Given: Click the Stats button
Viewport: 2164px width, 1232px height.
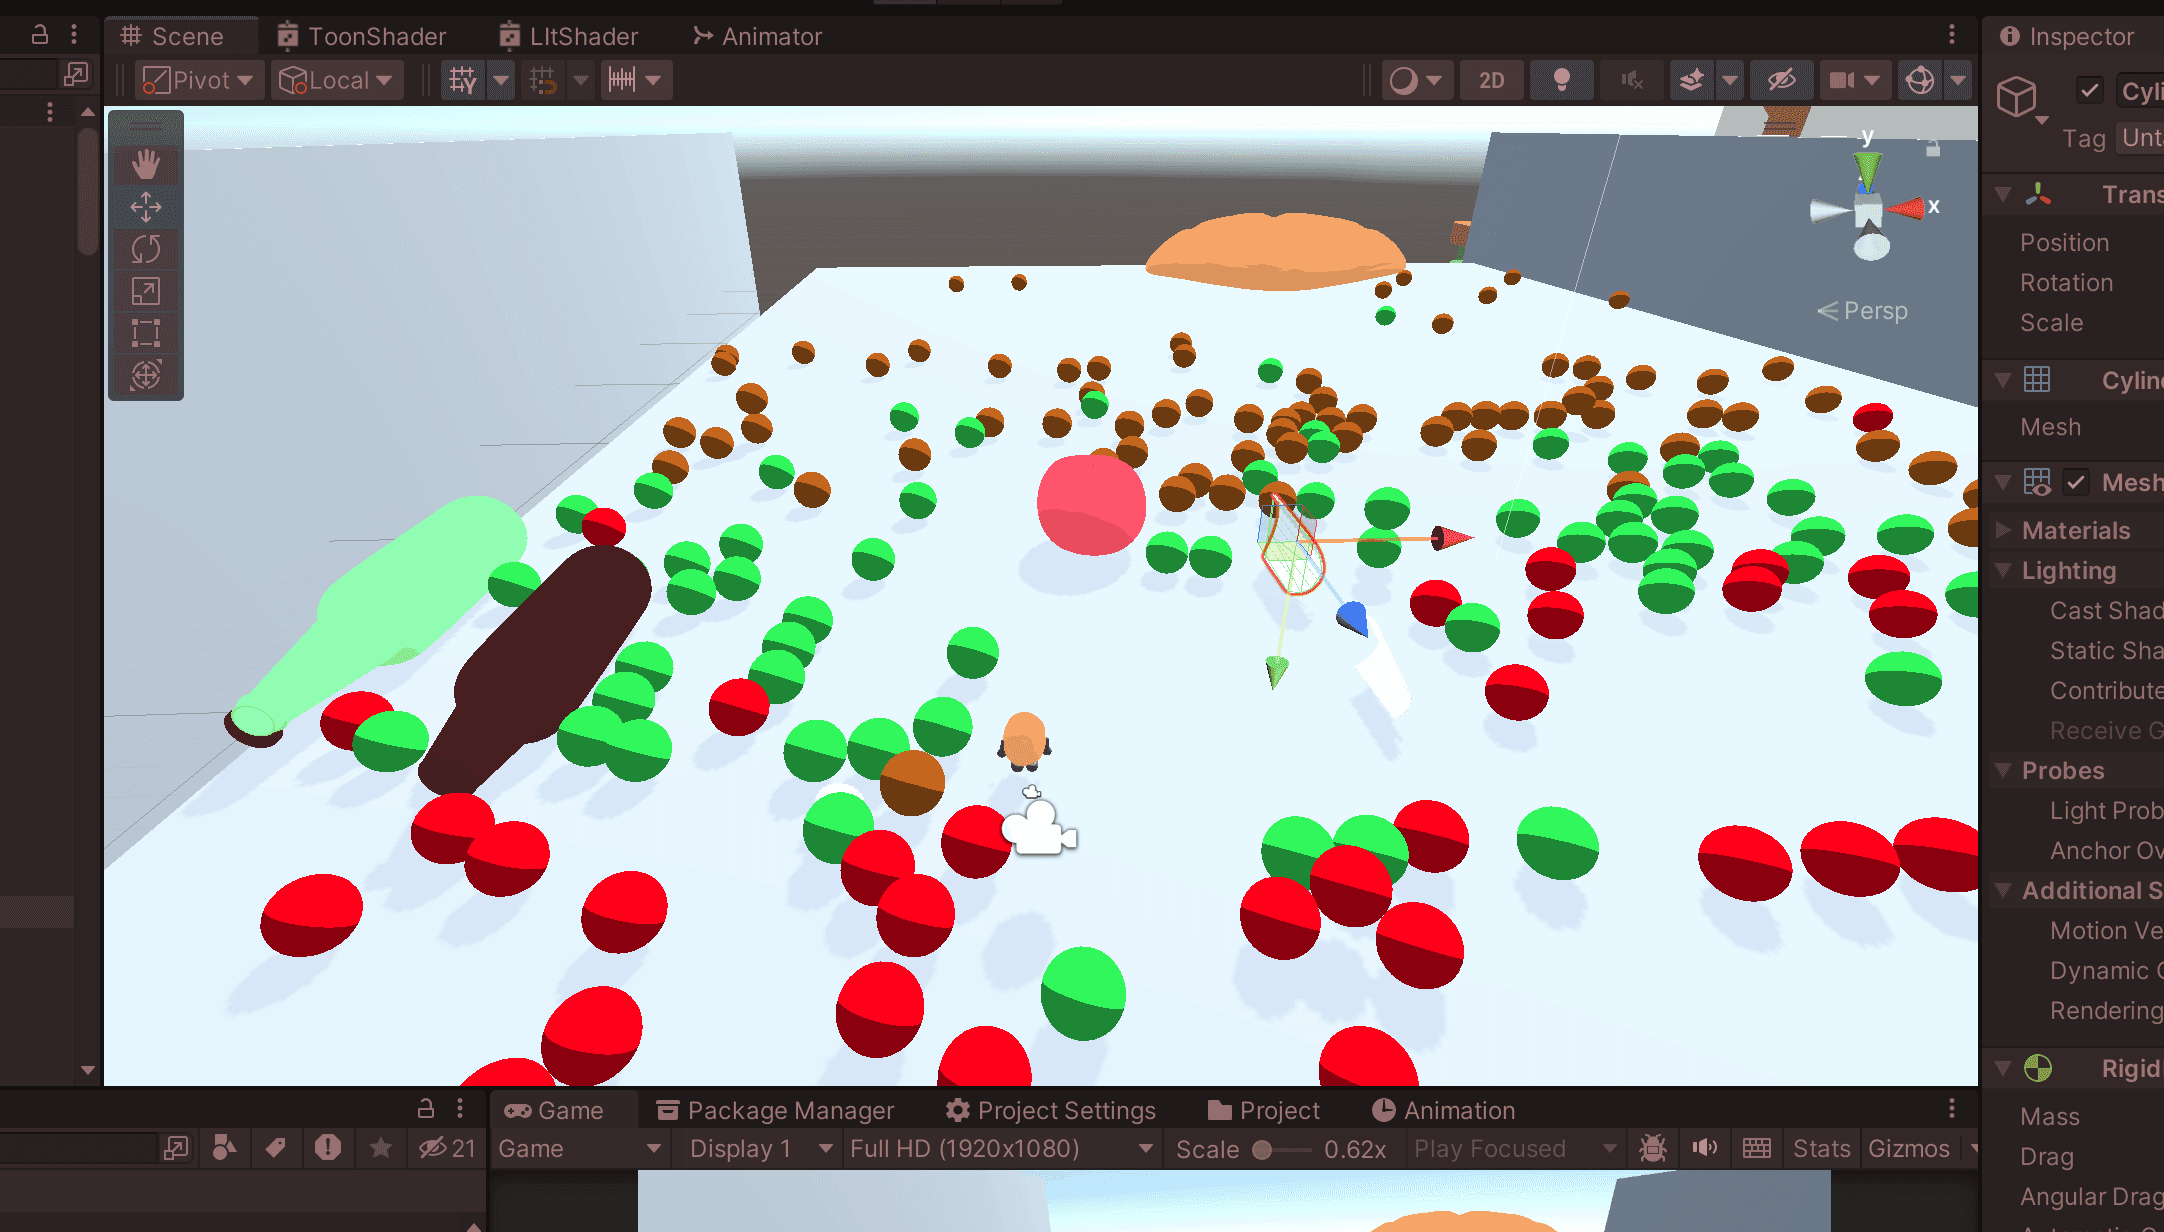Looking at the screenshot, I should click(1821, 1148).
